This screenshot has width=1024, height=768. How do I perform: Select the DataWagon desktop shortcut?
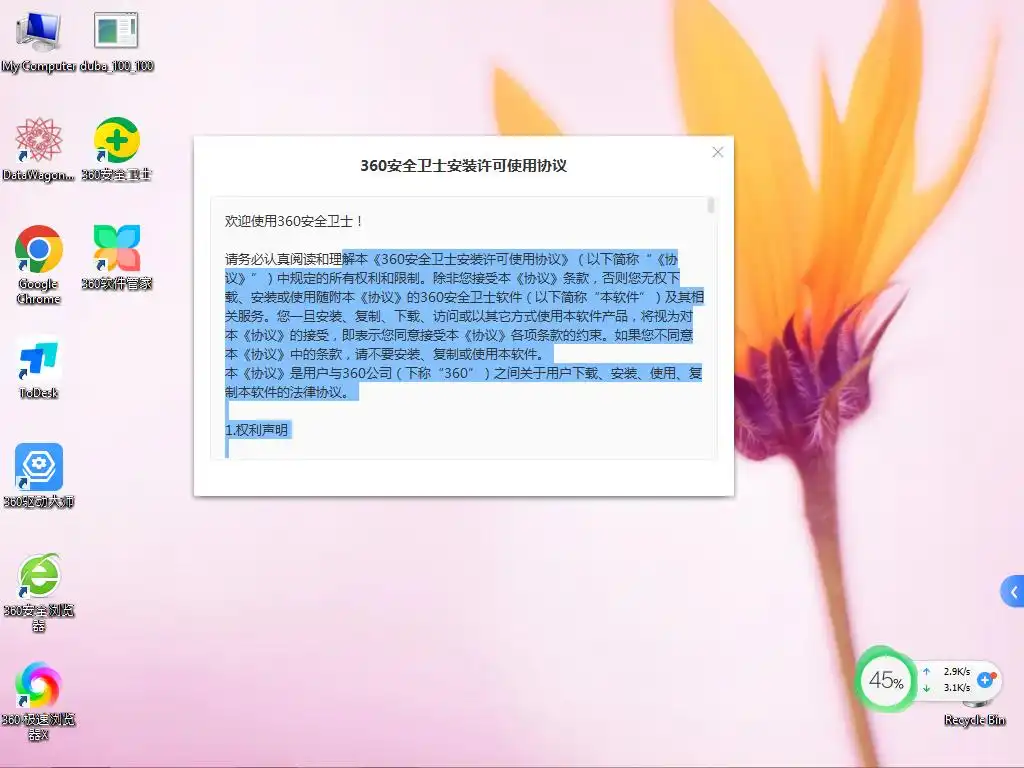pyautogui.click(x=38, y=149)
